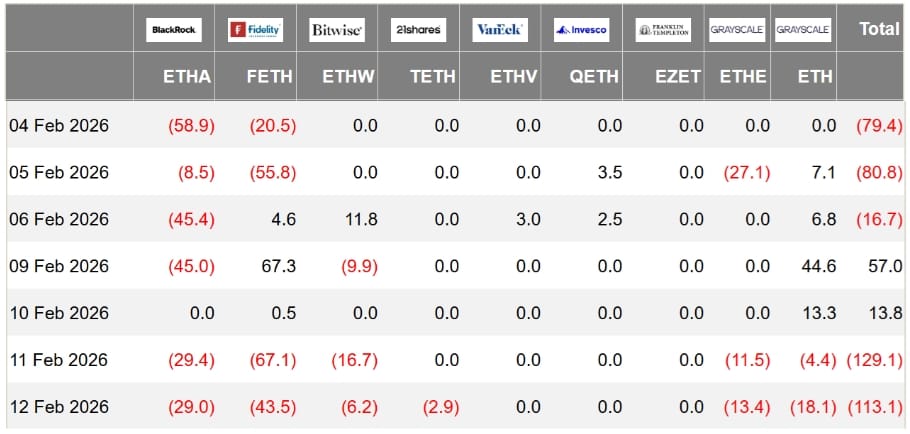Click the BlackRock logo
This screenshot has height=434, width=910.
[x=174, y=30]
